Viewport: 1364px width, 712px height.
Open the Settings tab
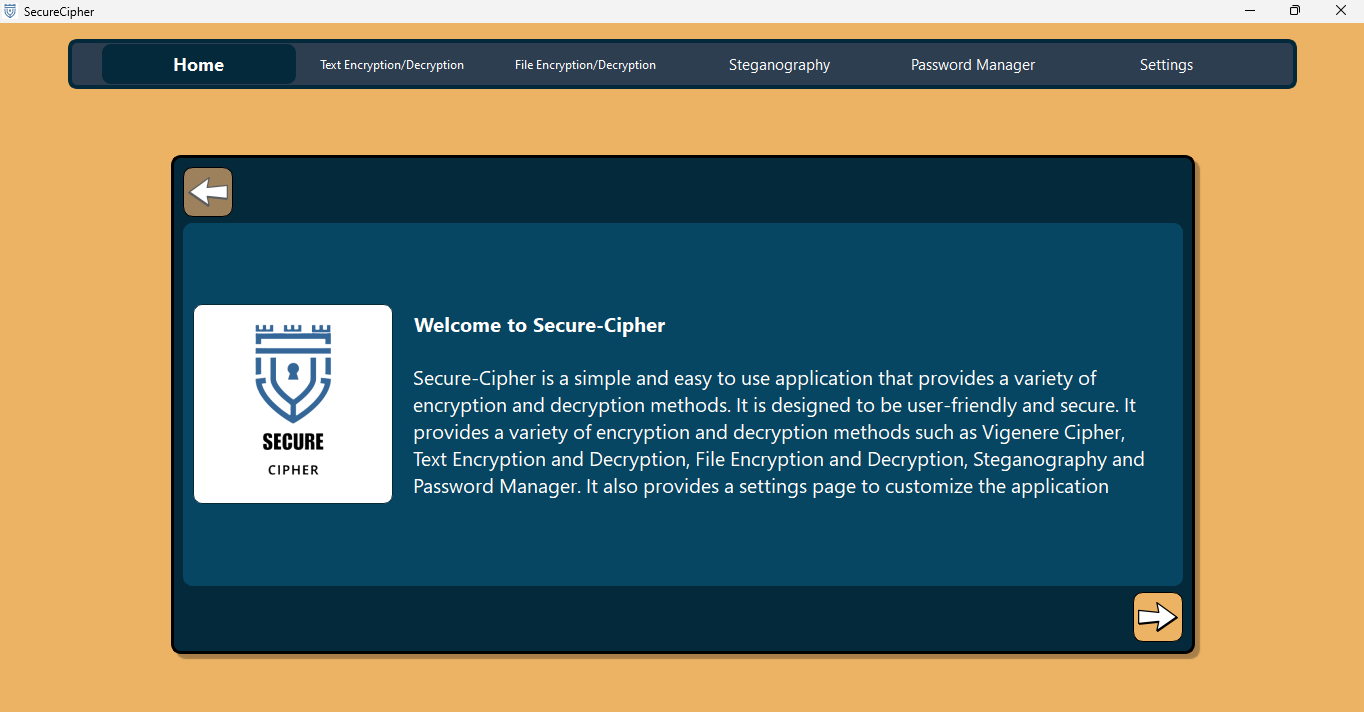(1166, 65)
